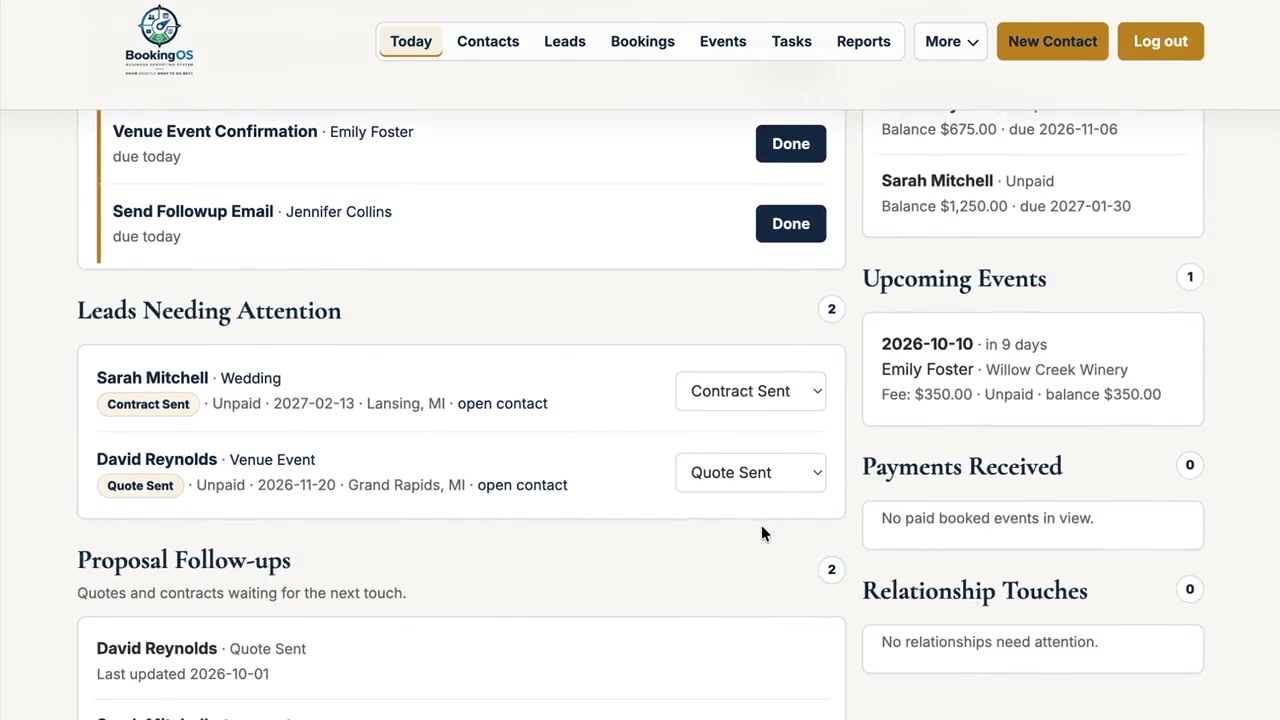The height and width of the screenshot is (720, 1280).
Task: Click Sarah Mitchell Unpaid balance entry
Action: click(x=1033, y=194)
